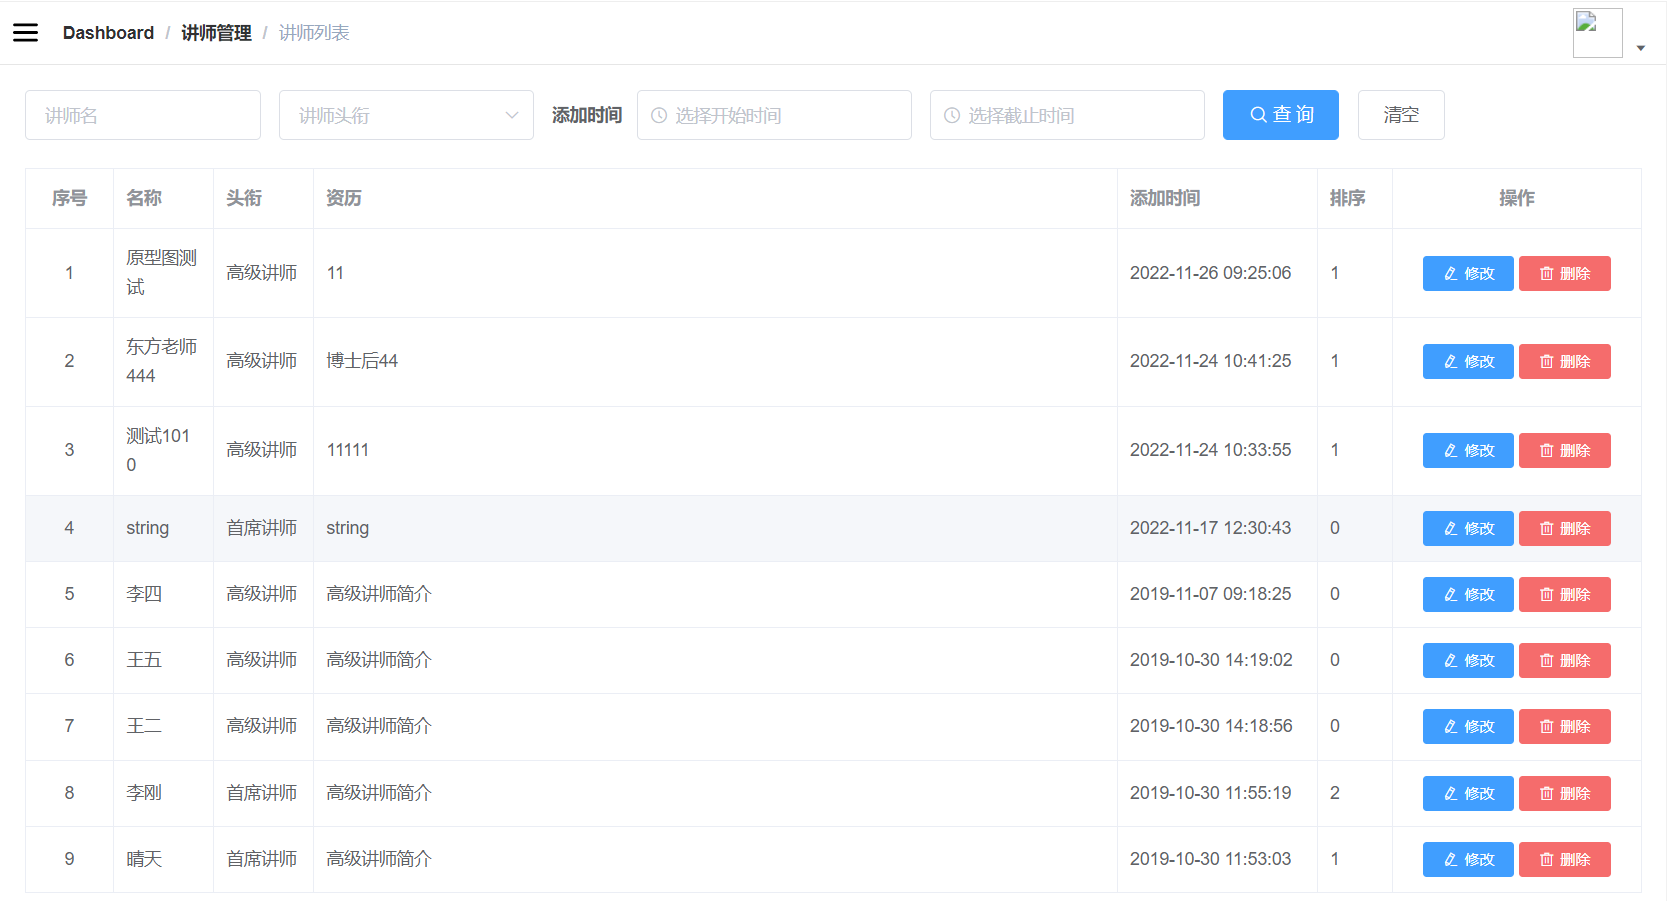Click the clock icon in end time field
The height and width of the screenshot is (901, 1667).
tap(952, 115)
